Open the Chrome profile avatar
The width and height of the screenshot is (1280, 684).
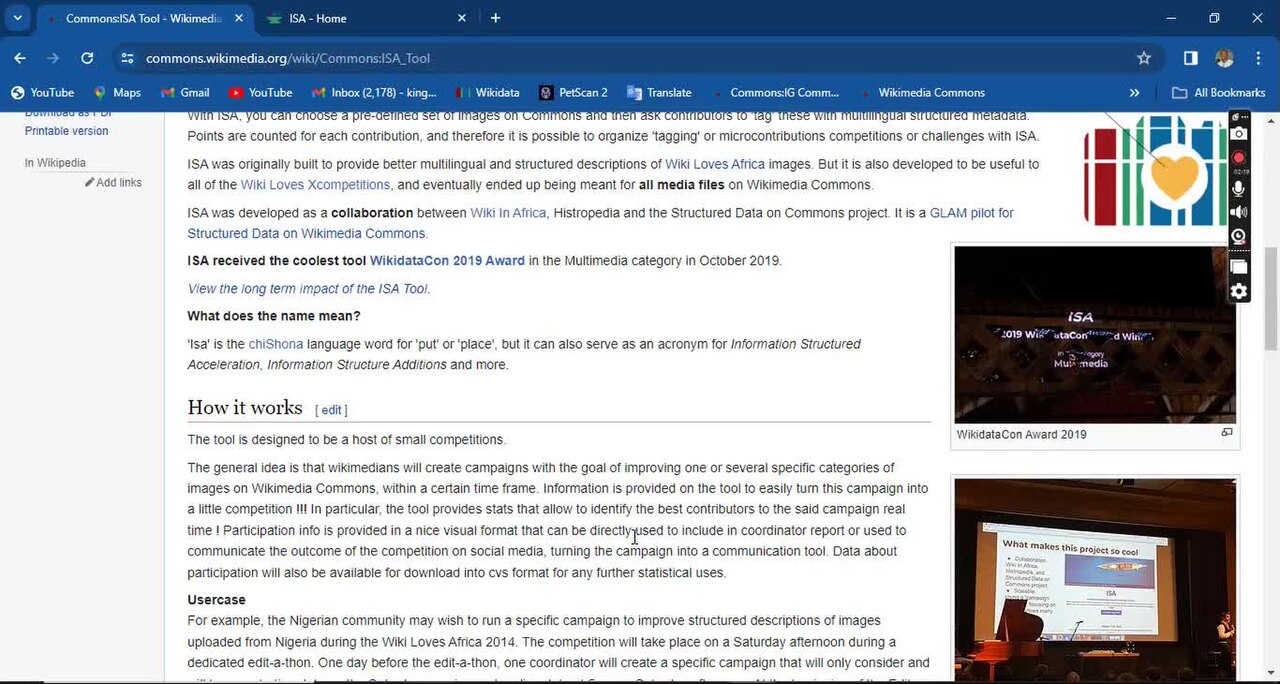1224,58
